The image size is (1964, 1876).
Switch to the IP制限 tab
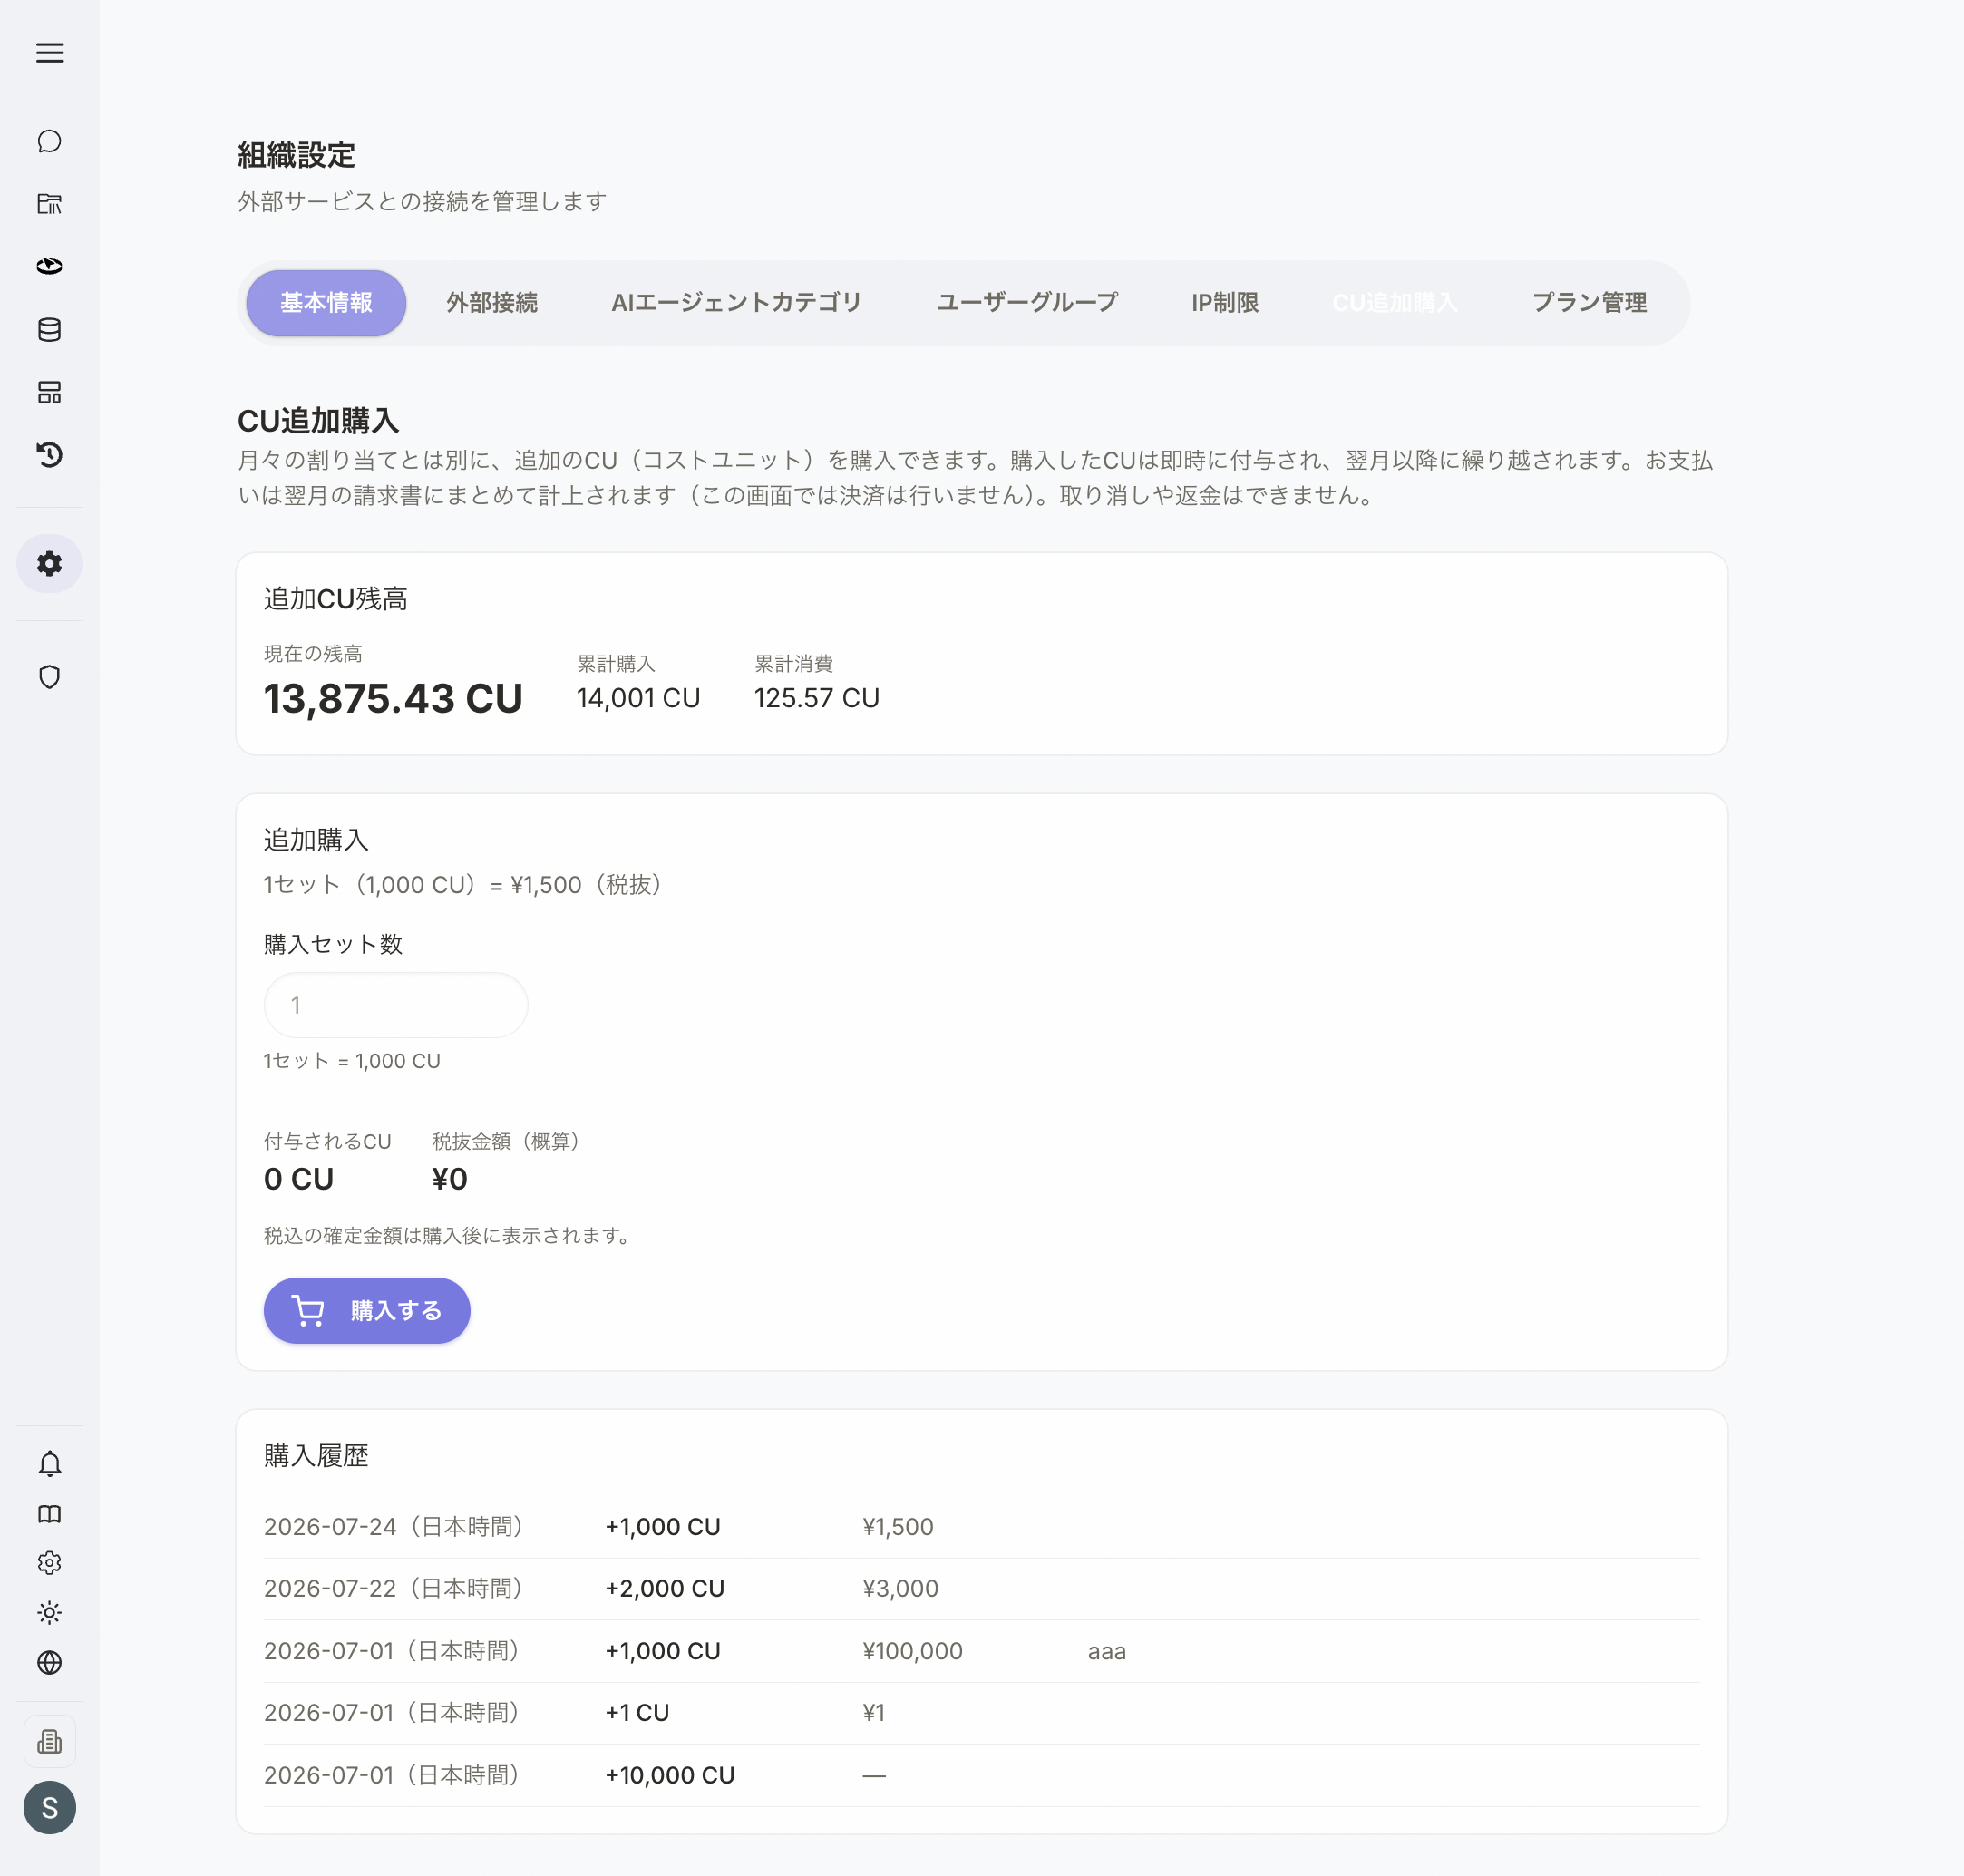[x=1225, y=303]
